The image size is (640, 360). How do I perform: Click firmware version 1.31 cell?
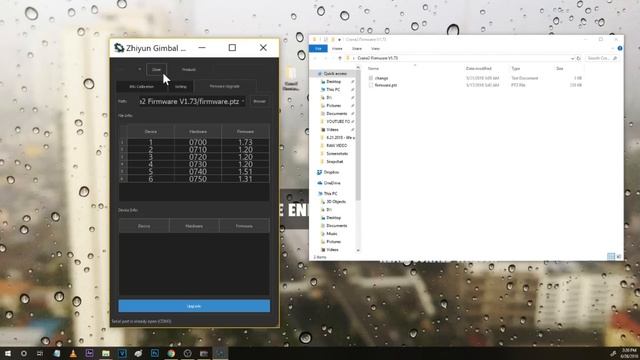pos(245,179)
